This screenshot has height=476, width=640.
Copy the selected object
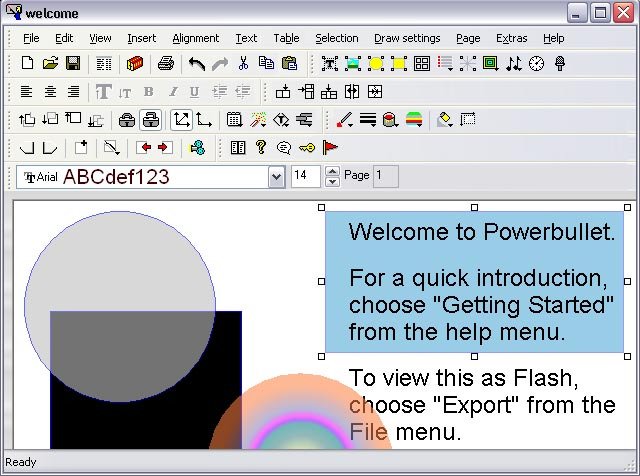pyautogui.click(x=266, y=64)
